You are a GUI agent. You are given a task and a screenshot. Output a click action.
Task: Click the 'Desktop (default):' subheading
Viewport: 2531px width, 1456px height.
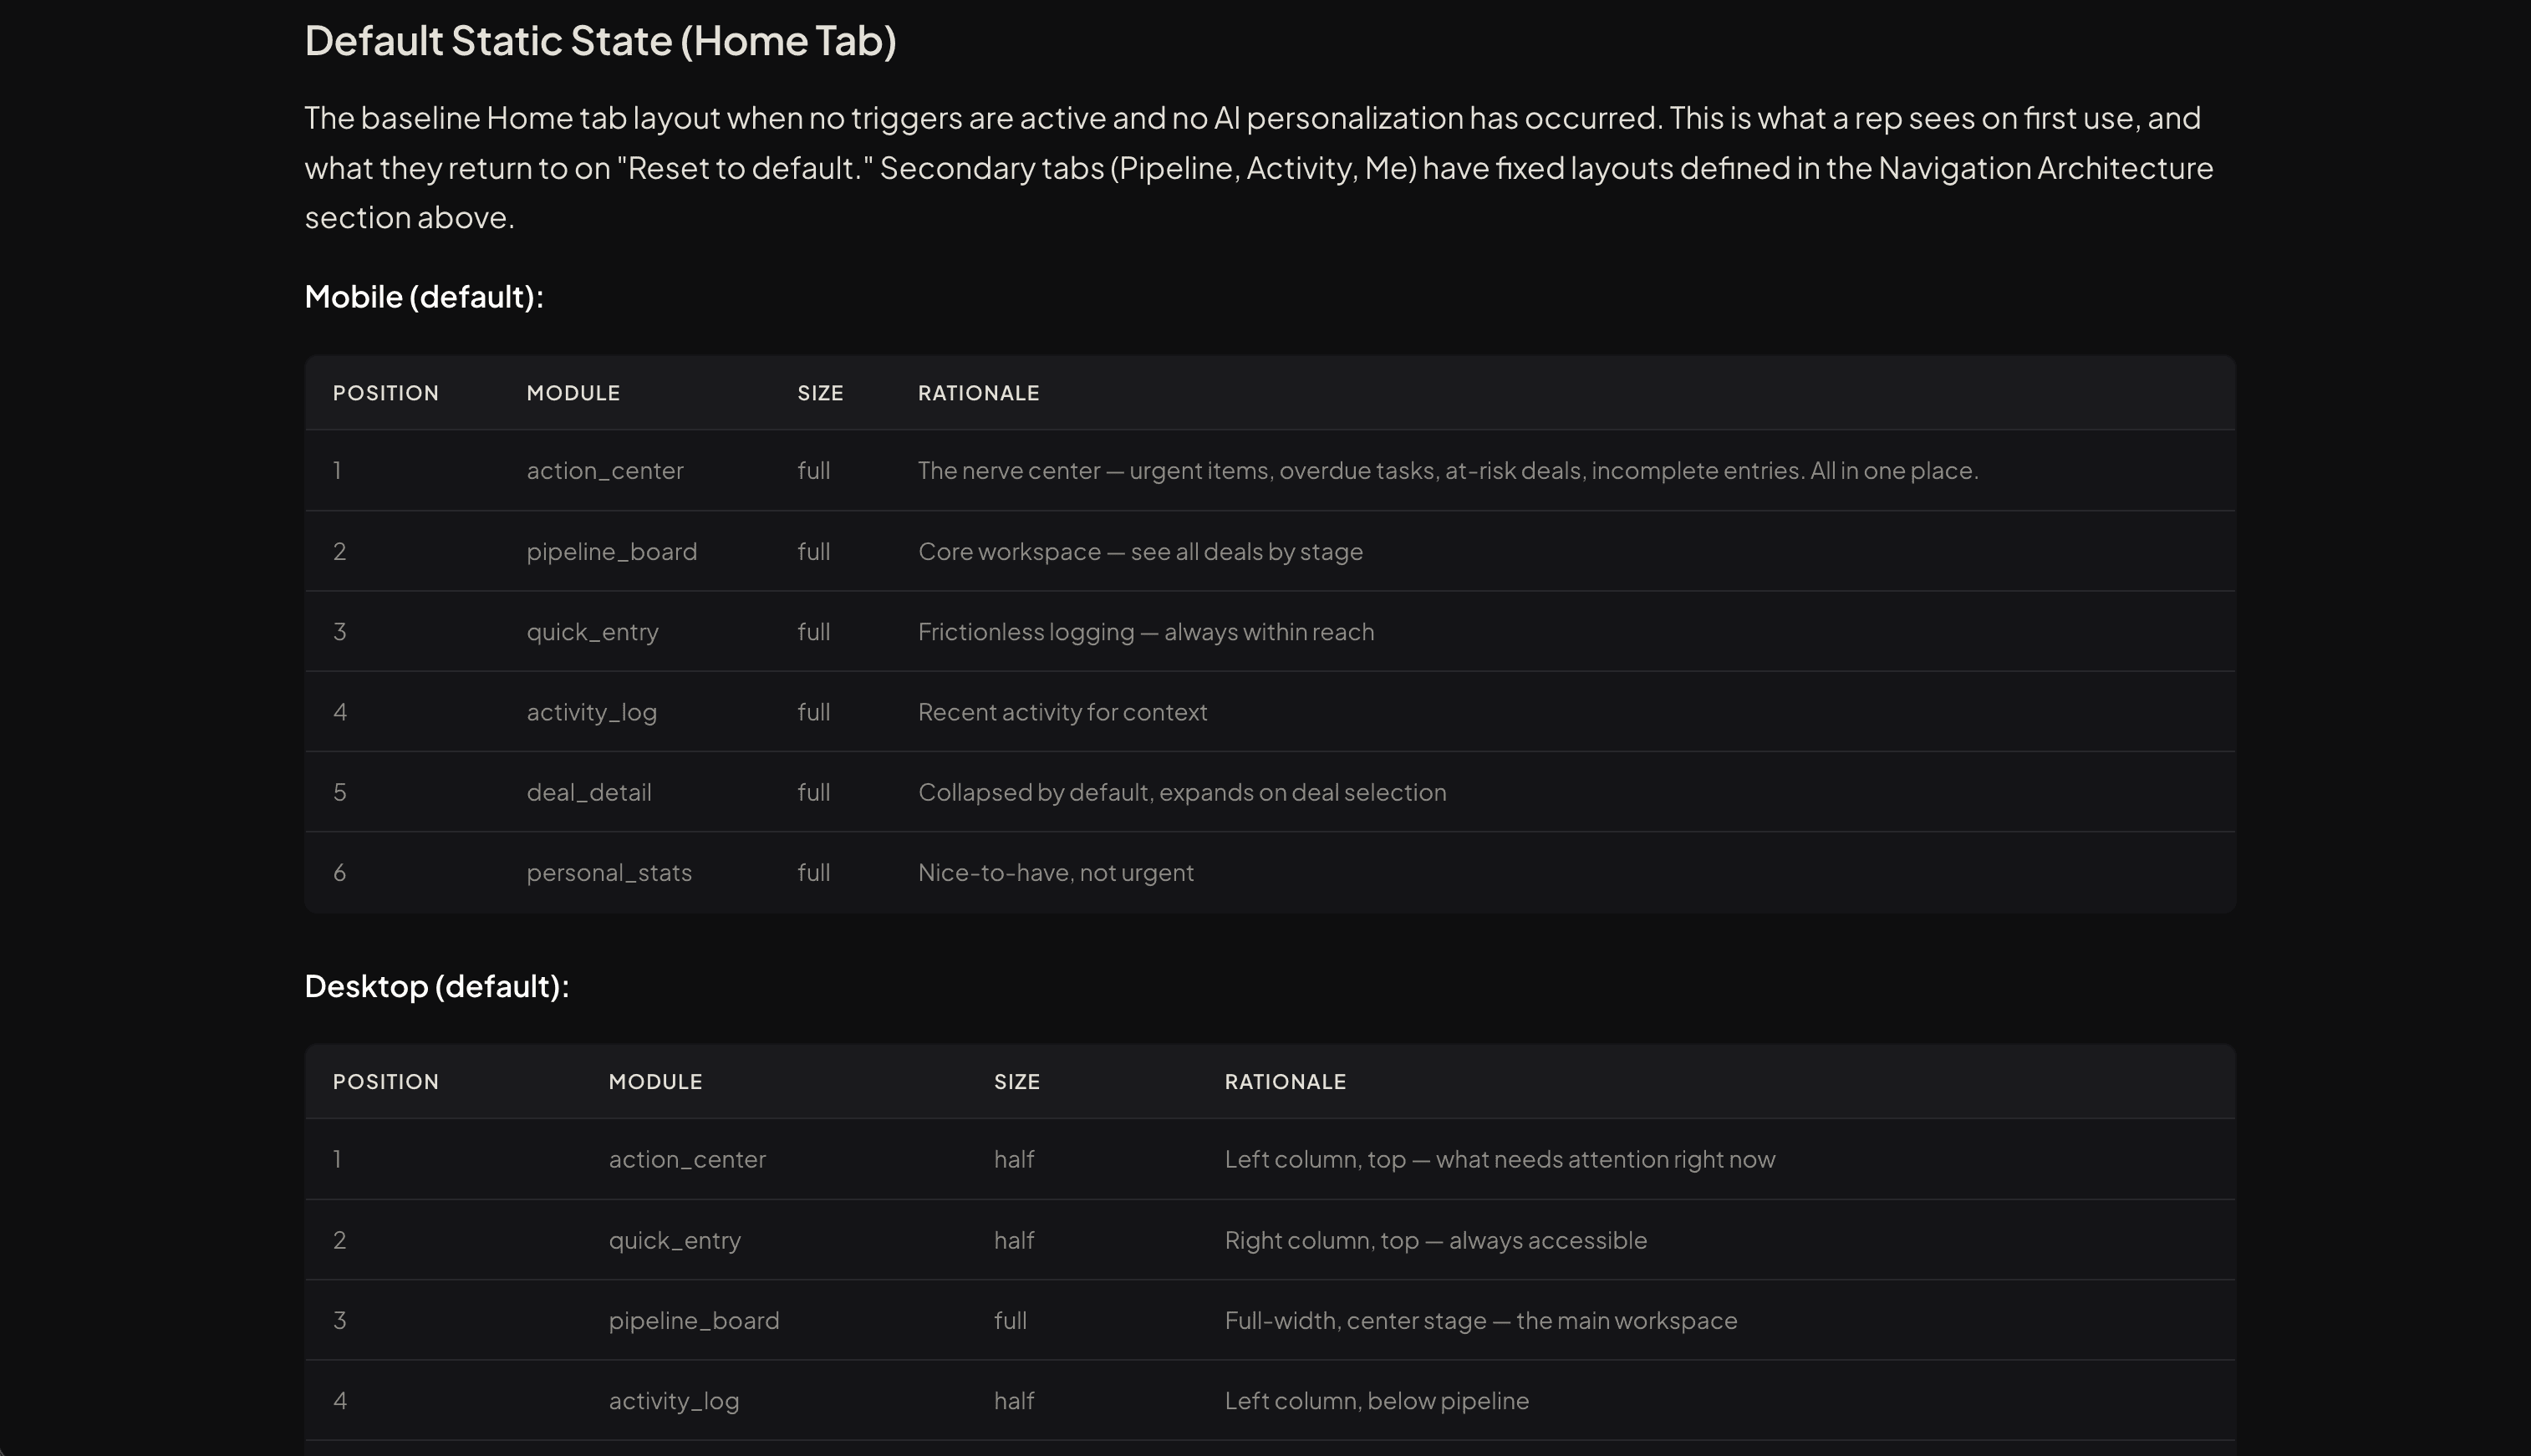pyautogui.click(x=436, y=986)
